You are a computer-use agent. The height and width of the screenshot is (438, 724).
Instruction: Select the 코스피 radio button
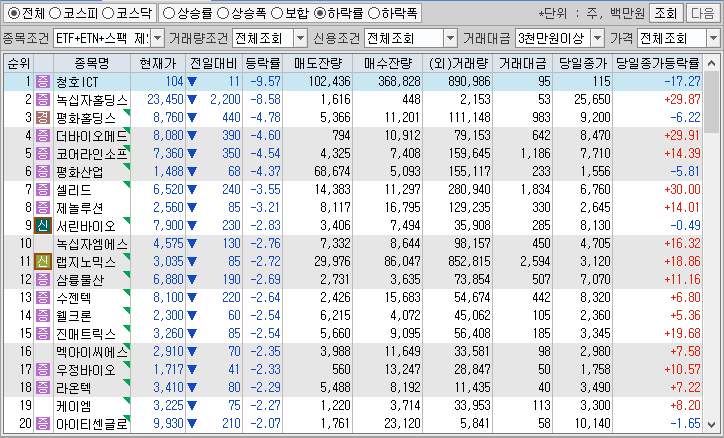(54, 13)
